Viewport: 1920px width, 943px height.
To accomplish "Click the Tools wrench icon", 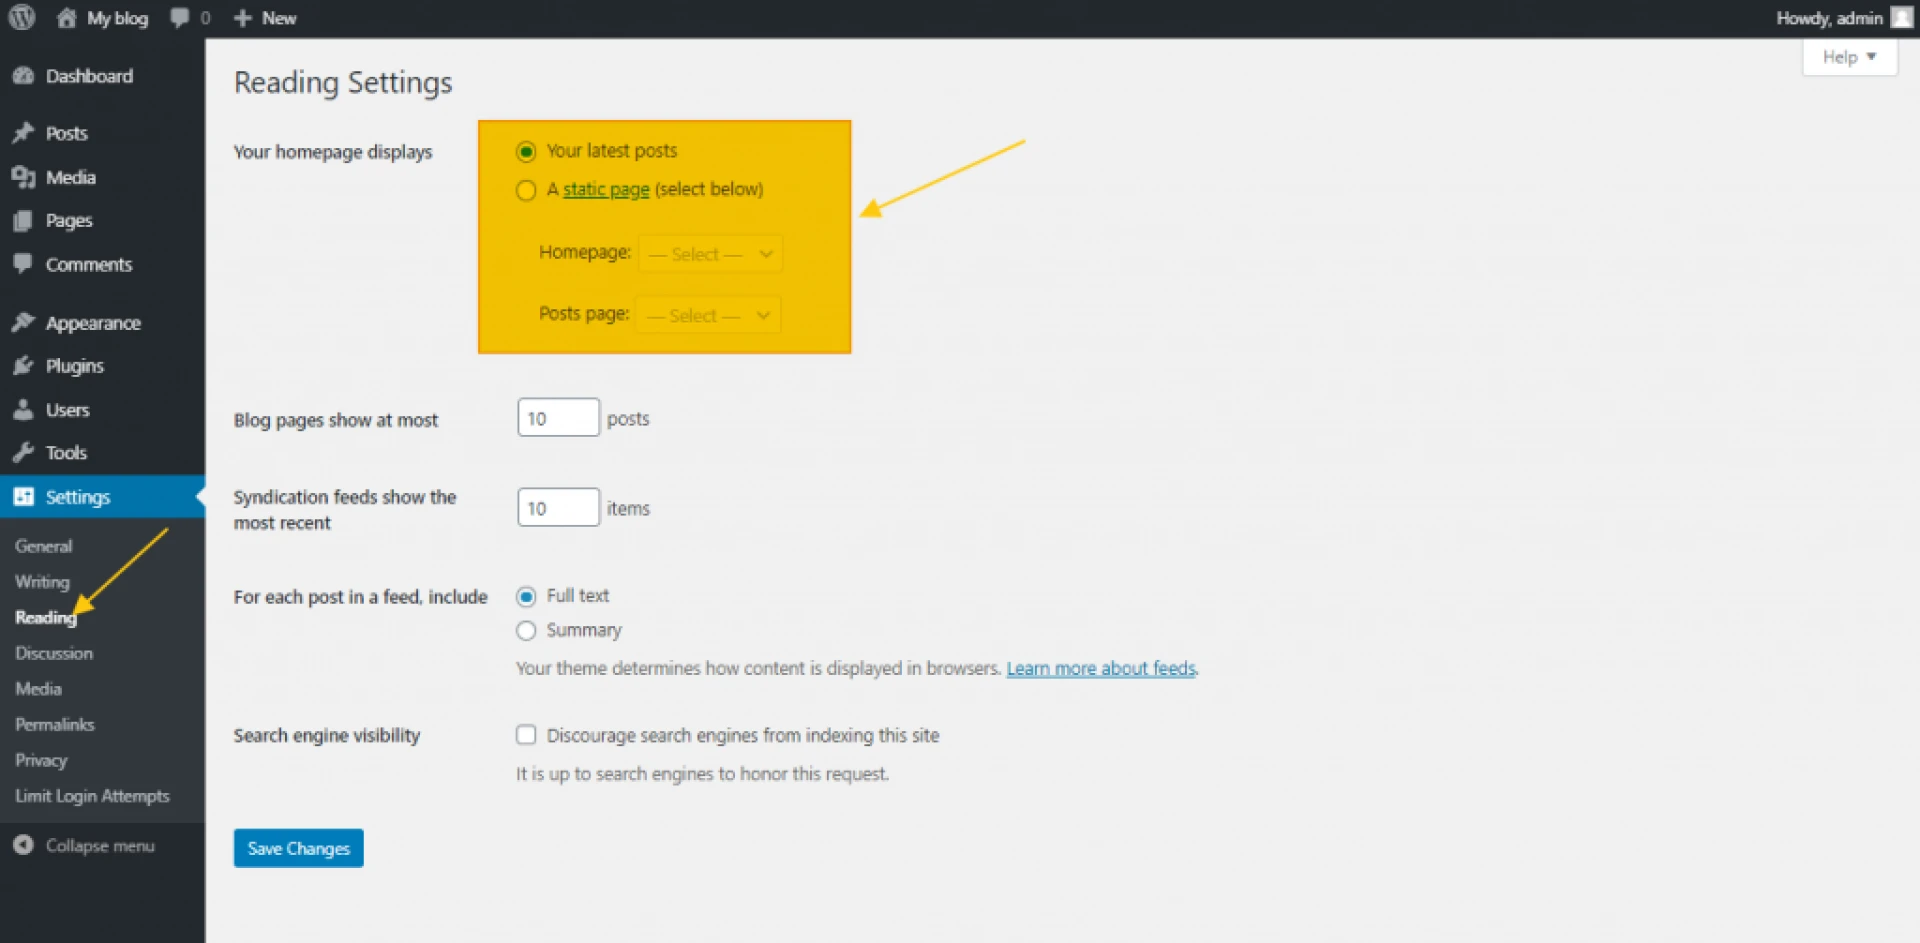I will click(23, 452).
